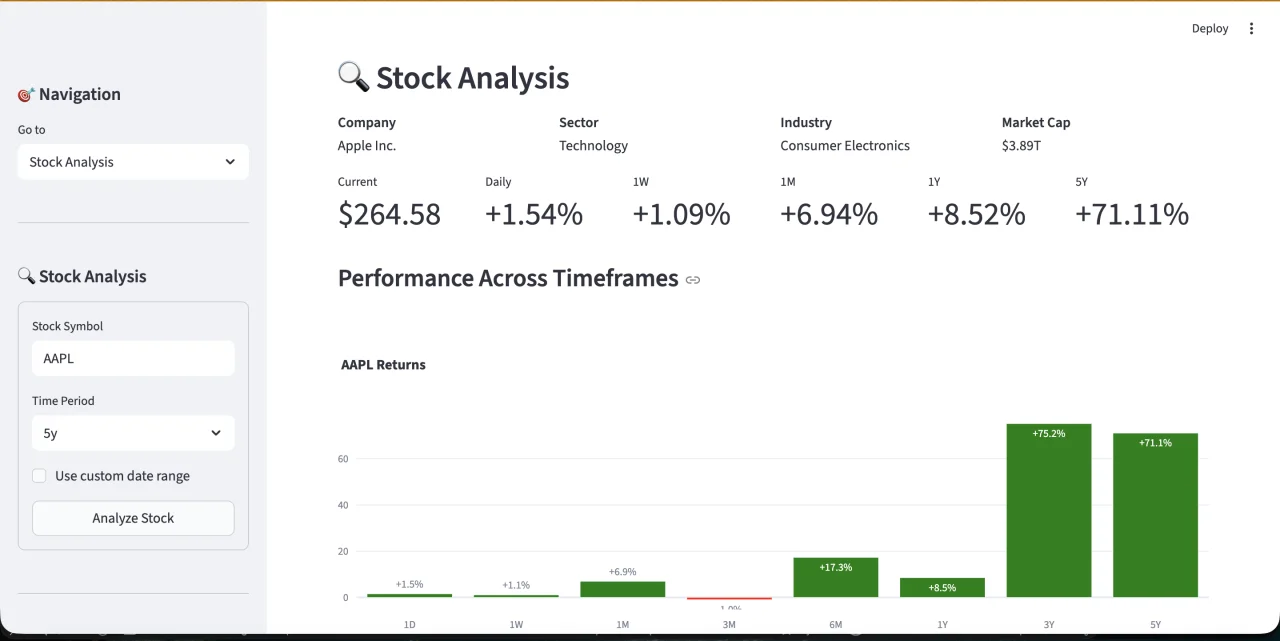Click the 1M bar in the returns chart
Viewport: 1280px width, 641px height.
tap(623, 589)
